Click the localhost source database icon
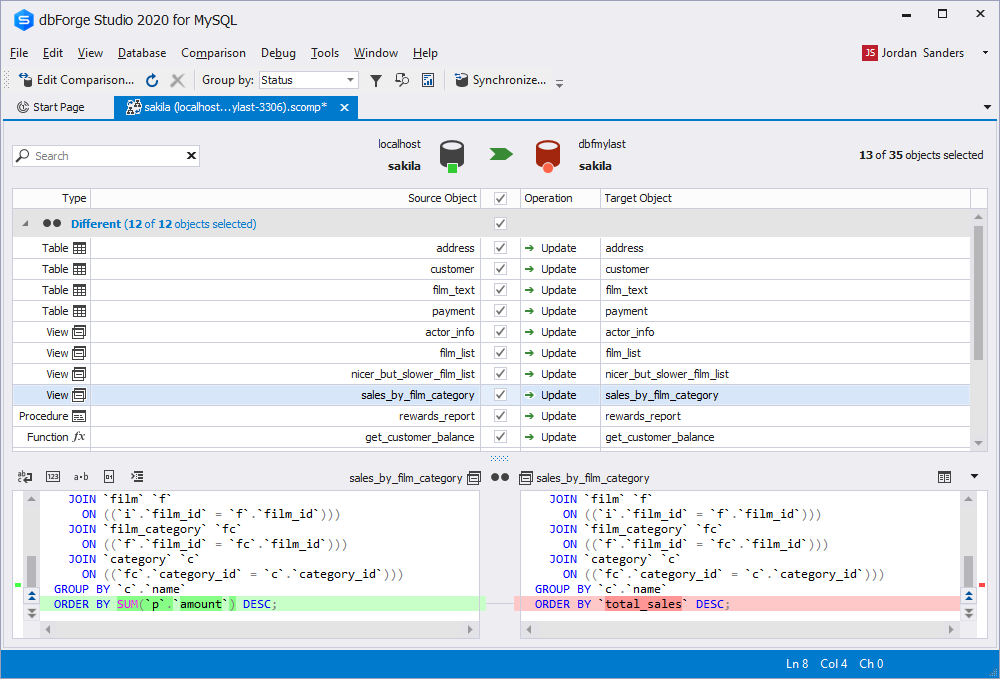Viewport: 1000px width, 679px height. tap(452, 156)
